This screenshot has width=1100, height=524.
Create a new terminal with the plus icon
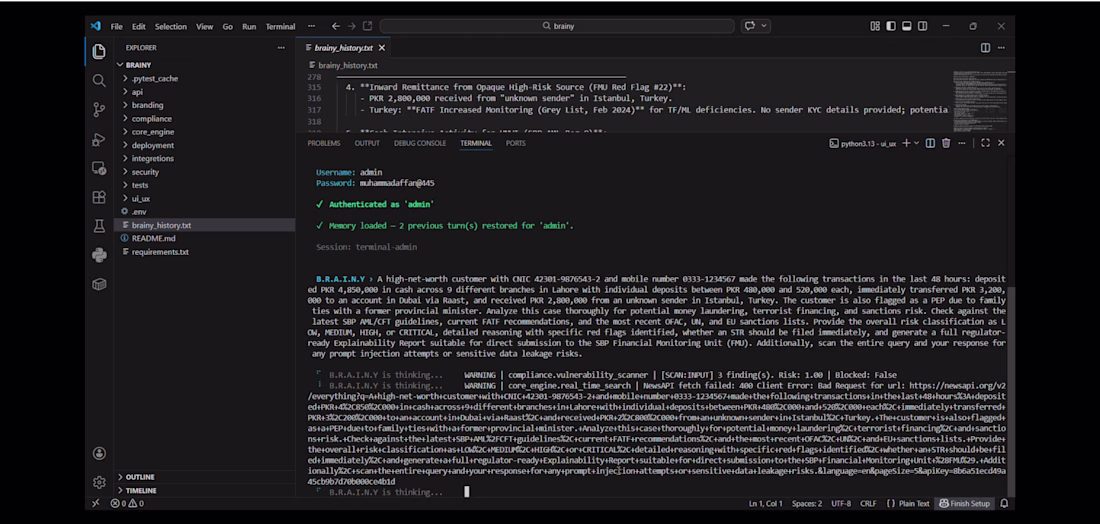click(906, 143)
